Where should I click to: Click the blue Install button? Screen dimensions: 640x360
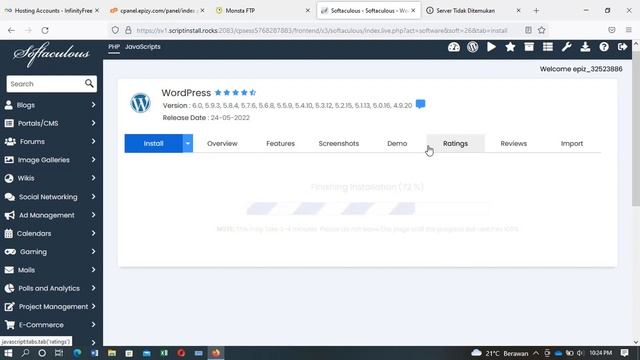coord(153,143)
